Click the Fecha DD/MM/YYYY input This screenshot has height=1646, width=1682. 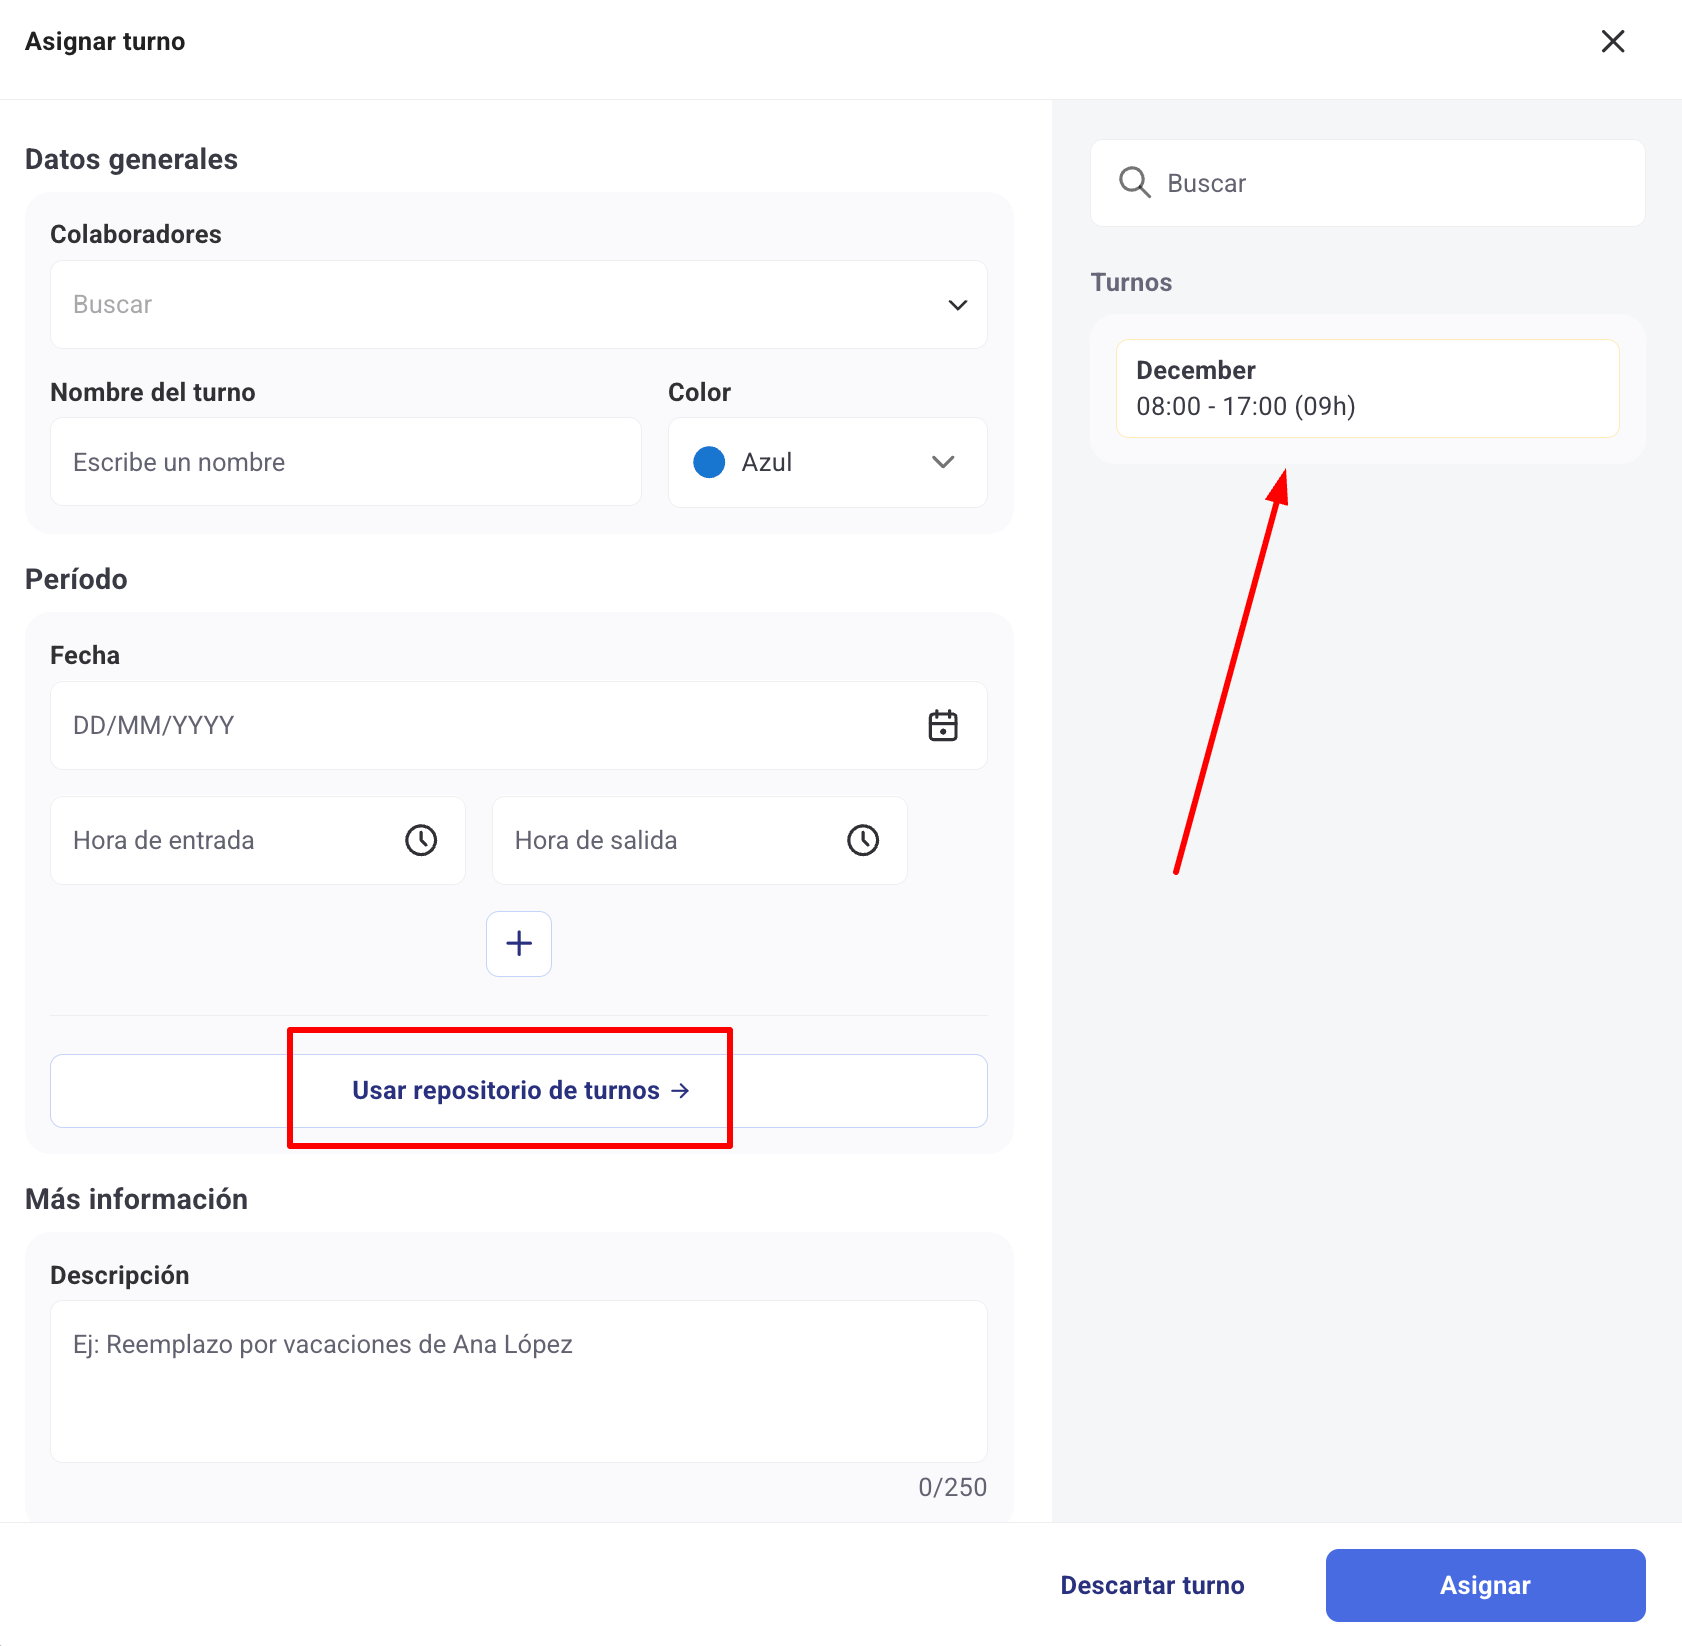coord(480,726)
